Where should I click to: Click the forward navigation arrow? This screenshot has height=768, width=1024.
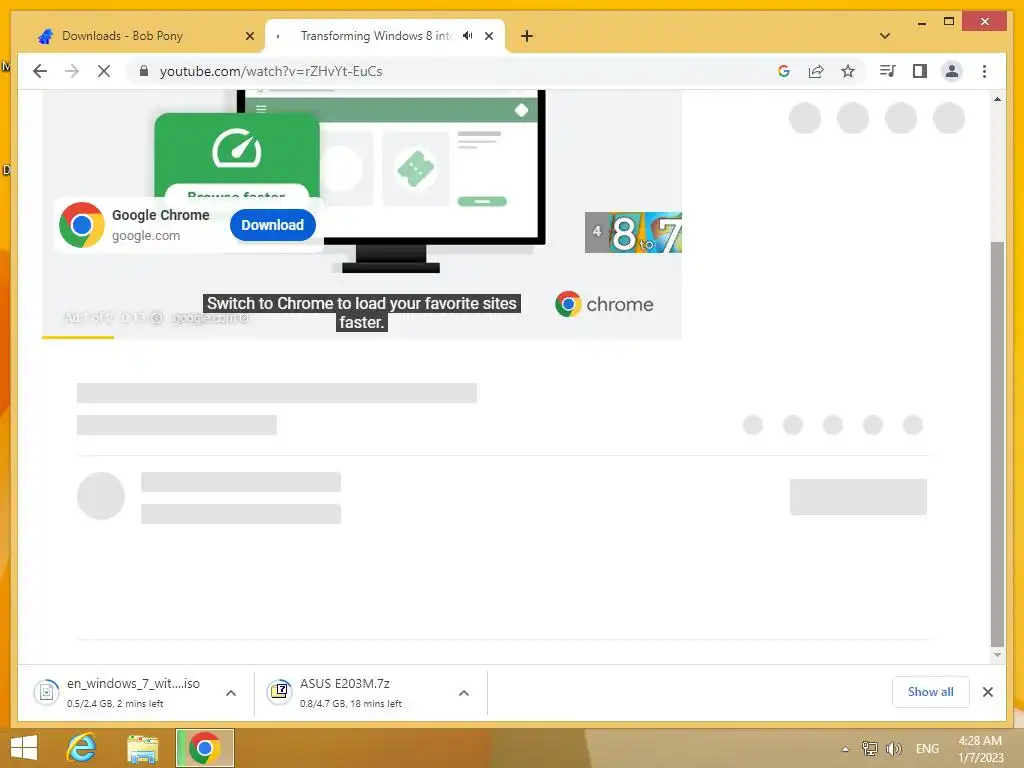72,71
